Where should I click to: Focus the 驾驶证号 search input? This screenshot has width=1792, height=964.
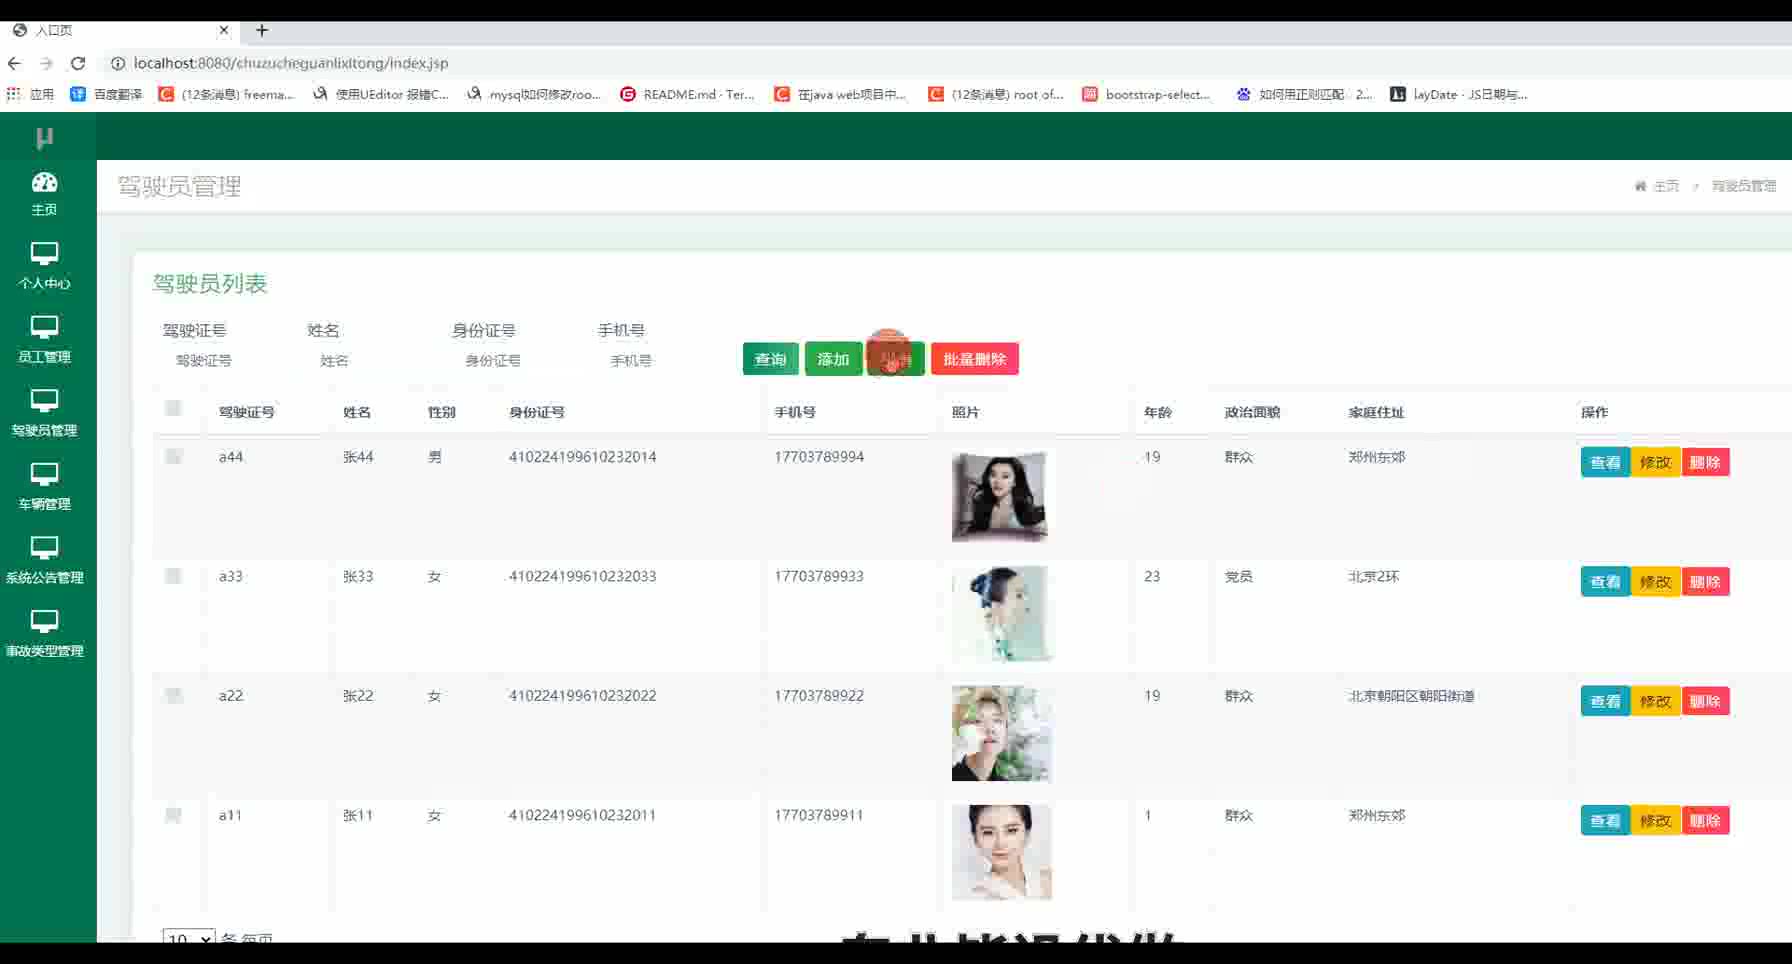tap(225, 361)
